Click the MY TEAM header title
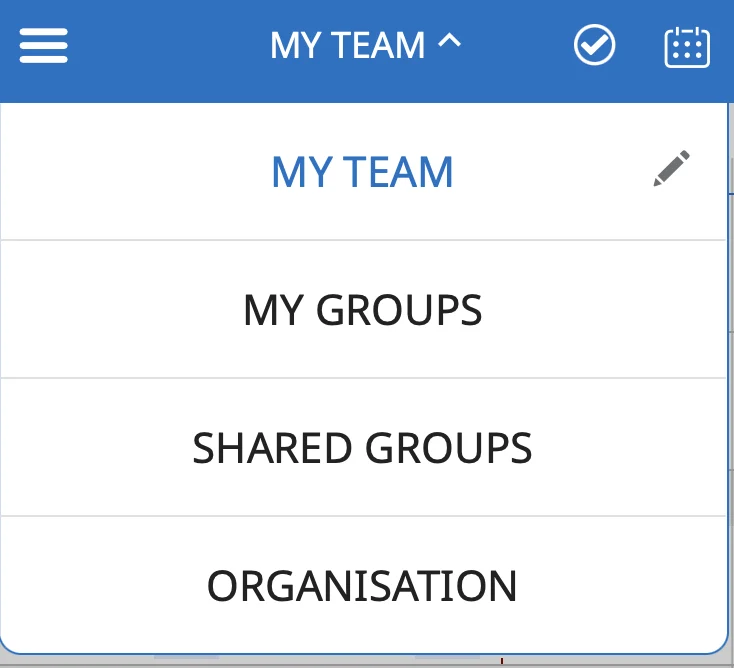The image size is (734, 668). (x=347, y=45)
